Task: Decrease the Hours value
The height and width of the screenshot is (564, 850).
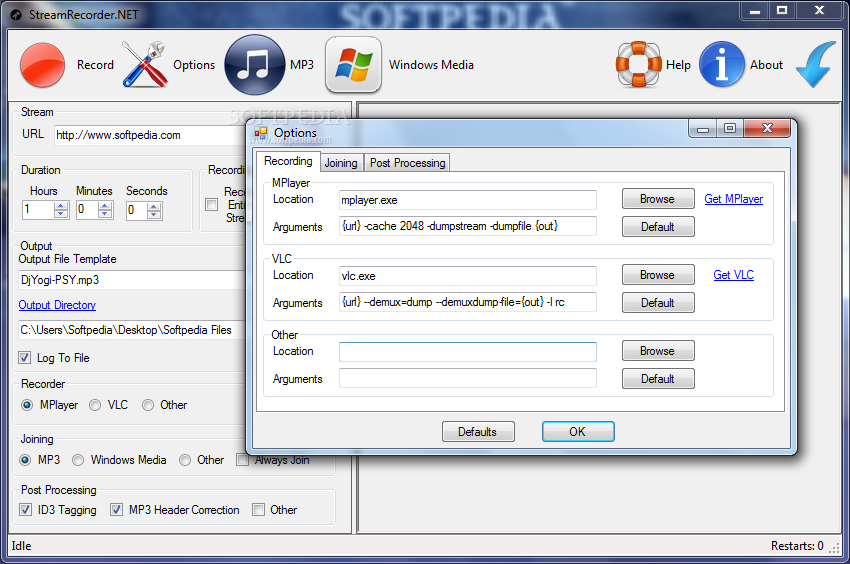Action: [61, 214]
